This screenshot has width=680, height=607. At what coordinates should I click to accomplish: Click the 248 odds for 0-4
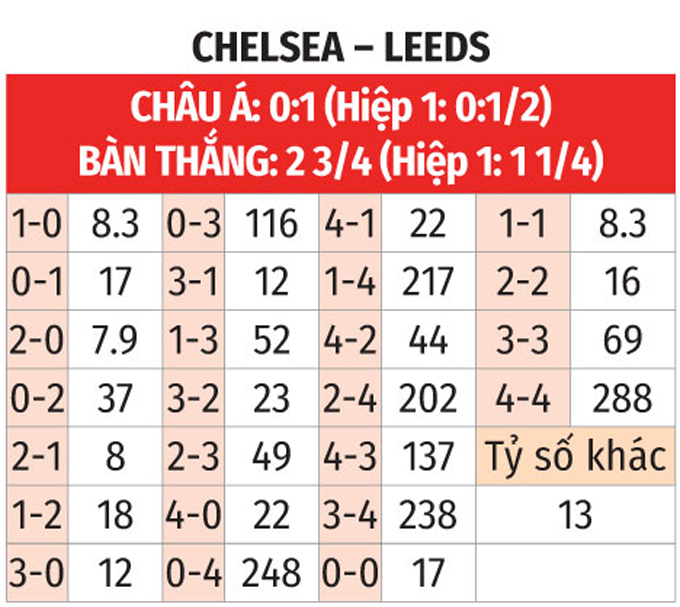[x=271, y=572]
